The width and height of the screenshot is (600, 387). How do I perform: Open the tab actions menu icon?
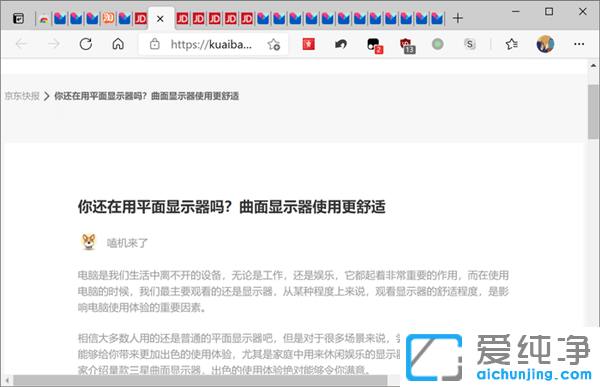[x=18, y=18]
